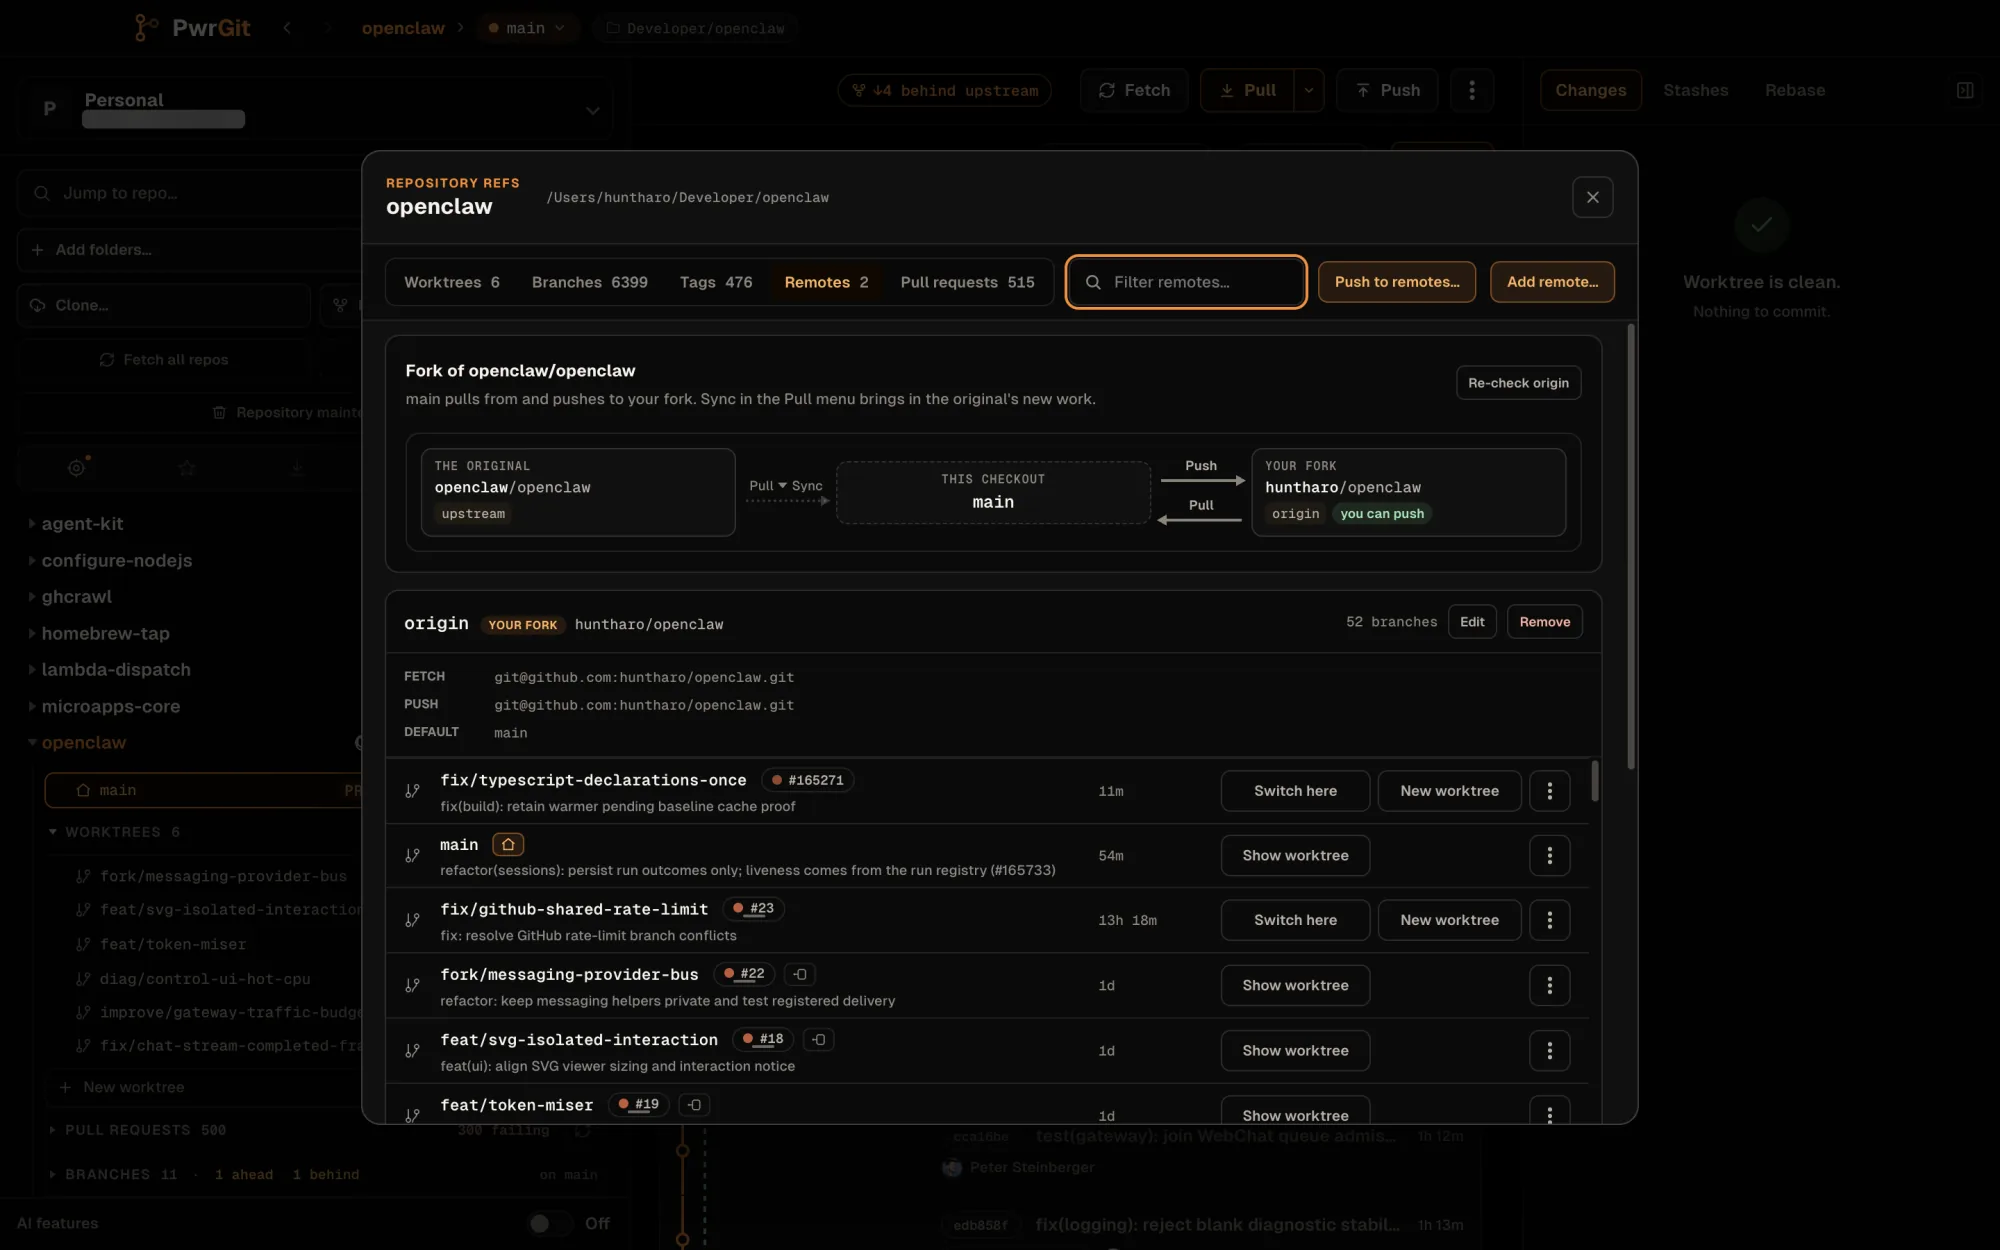The height and width of the screenshot is (1250, 2000).
Task: Click the Fetch button in toolbar
Action: point(1134,90)
